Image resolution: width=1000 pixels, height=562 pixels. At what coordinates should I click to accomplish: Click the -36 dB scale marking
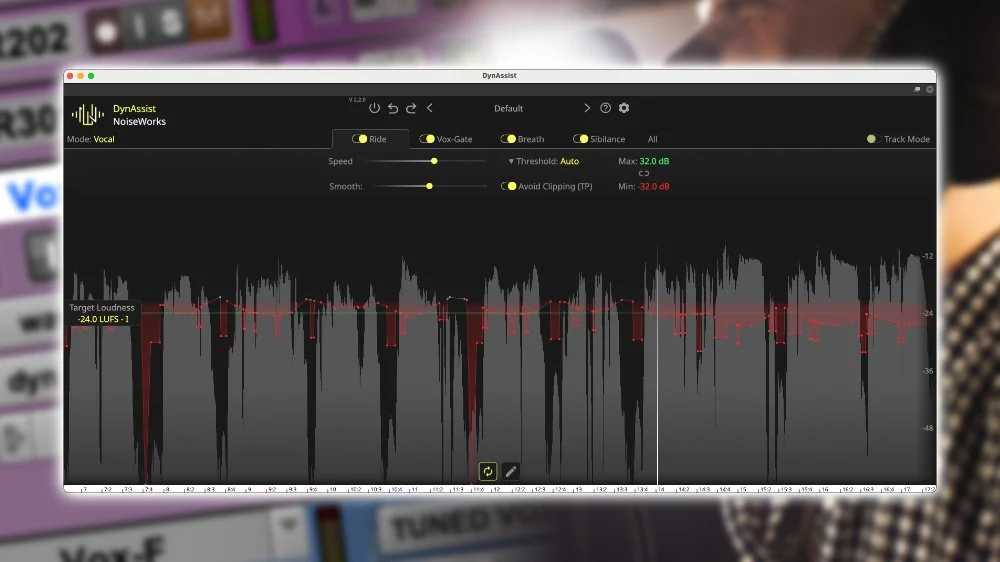click(x=928, y=371)
